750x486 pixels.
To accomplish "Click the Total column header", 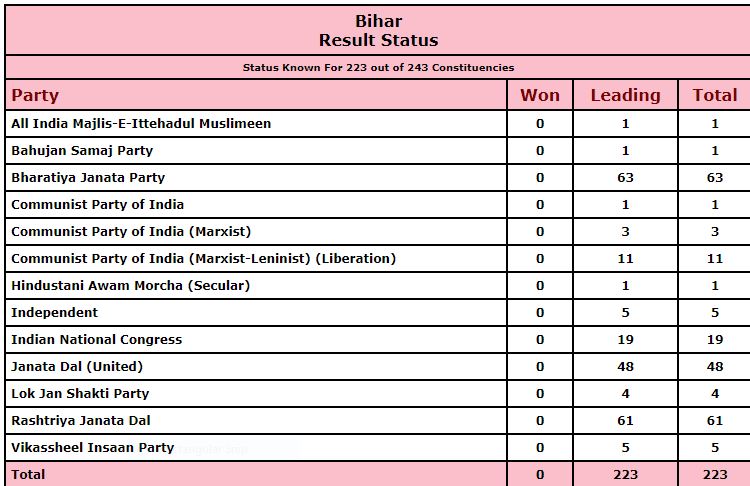I will pyautogui.click(x=715, y=95).
